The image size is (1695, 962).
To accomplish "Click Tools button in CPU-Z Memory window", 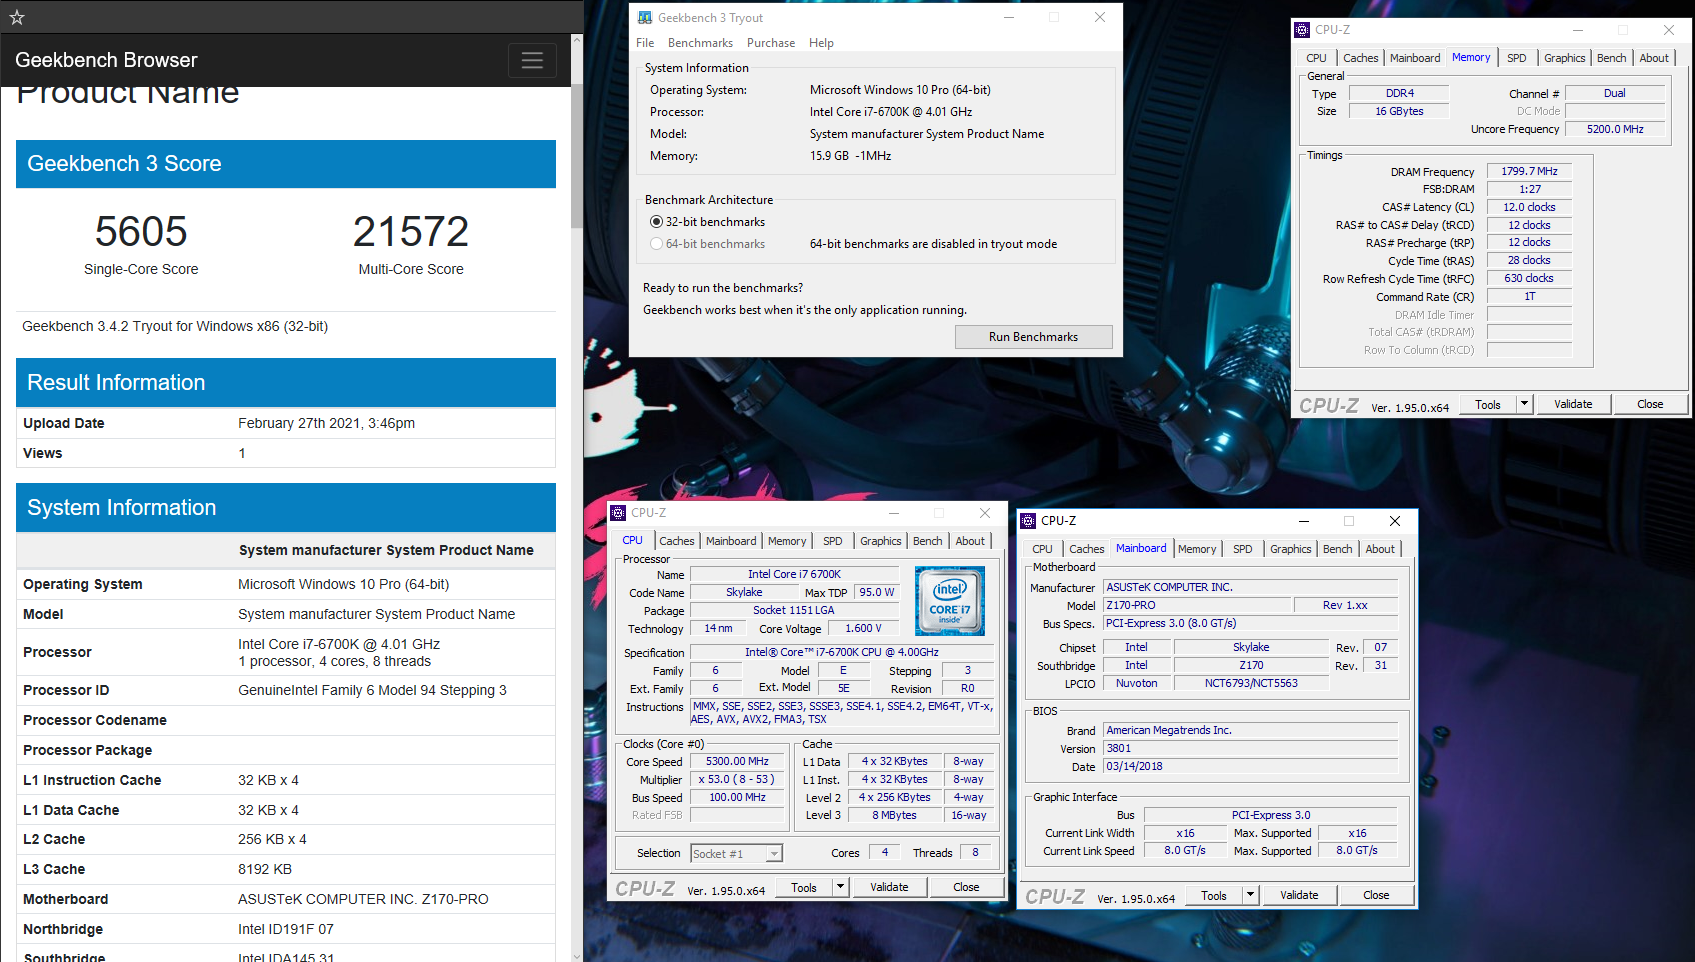I will (x=1488, y=404).
